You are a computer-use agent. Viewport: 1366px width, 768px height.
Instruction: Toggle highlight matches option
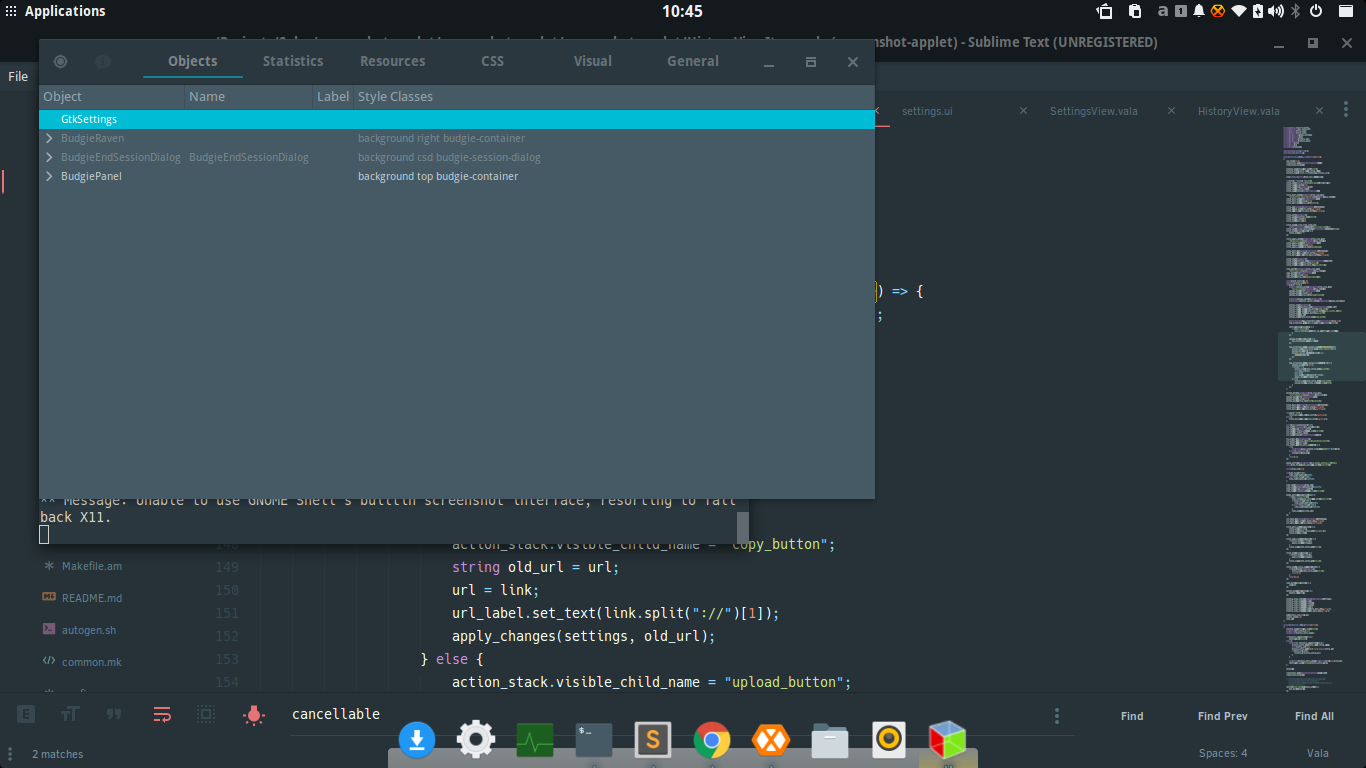(x=254, y=714)
